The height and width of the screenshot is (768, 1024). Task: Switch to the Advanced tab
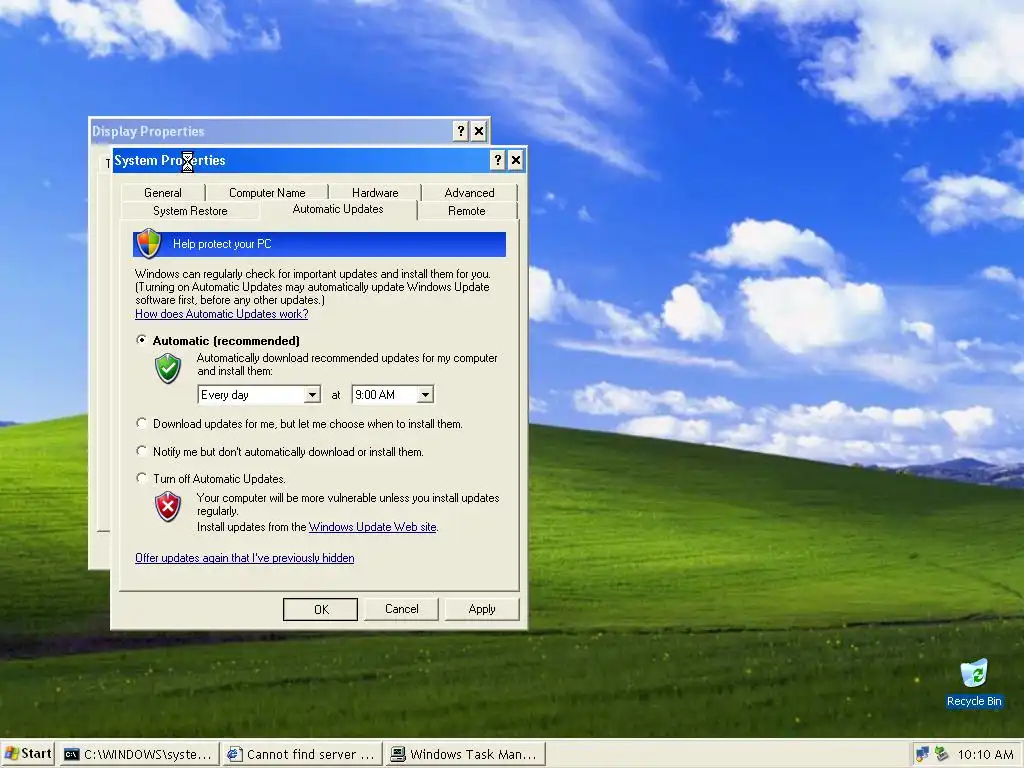point(469,193)
